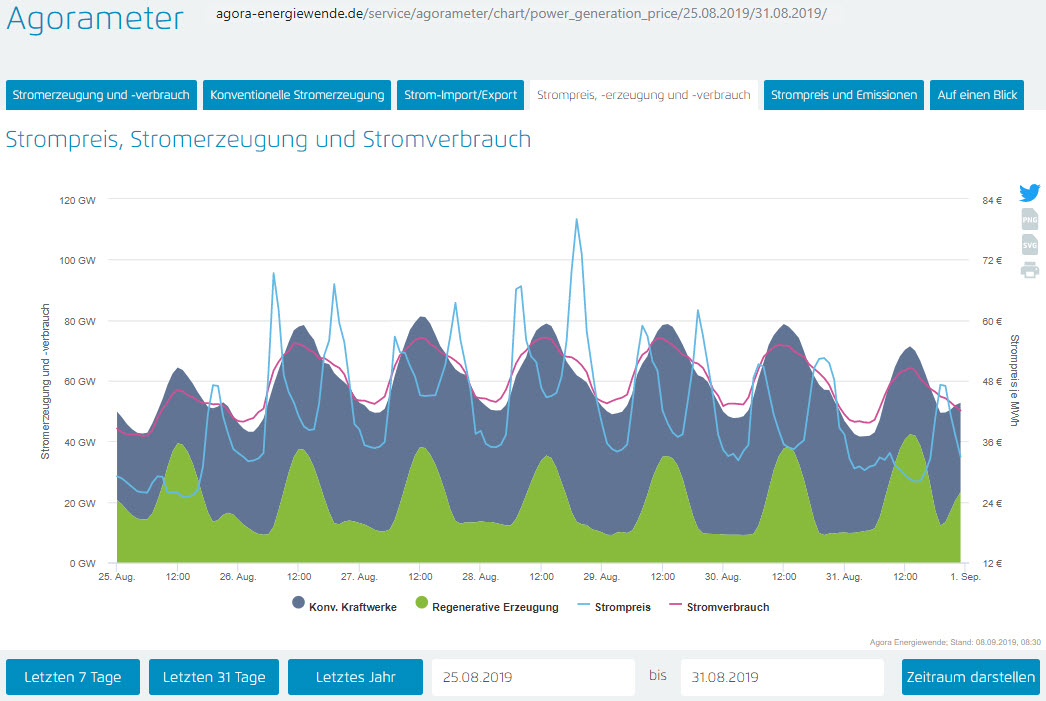This screenshot has width=1046, height=701.
Task: Focus the end date field 31.08.2019
Action: [781, 677]
